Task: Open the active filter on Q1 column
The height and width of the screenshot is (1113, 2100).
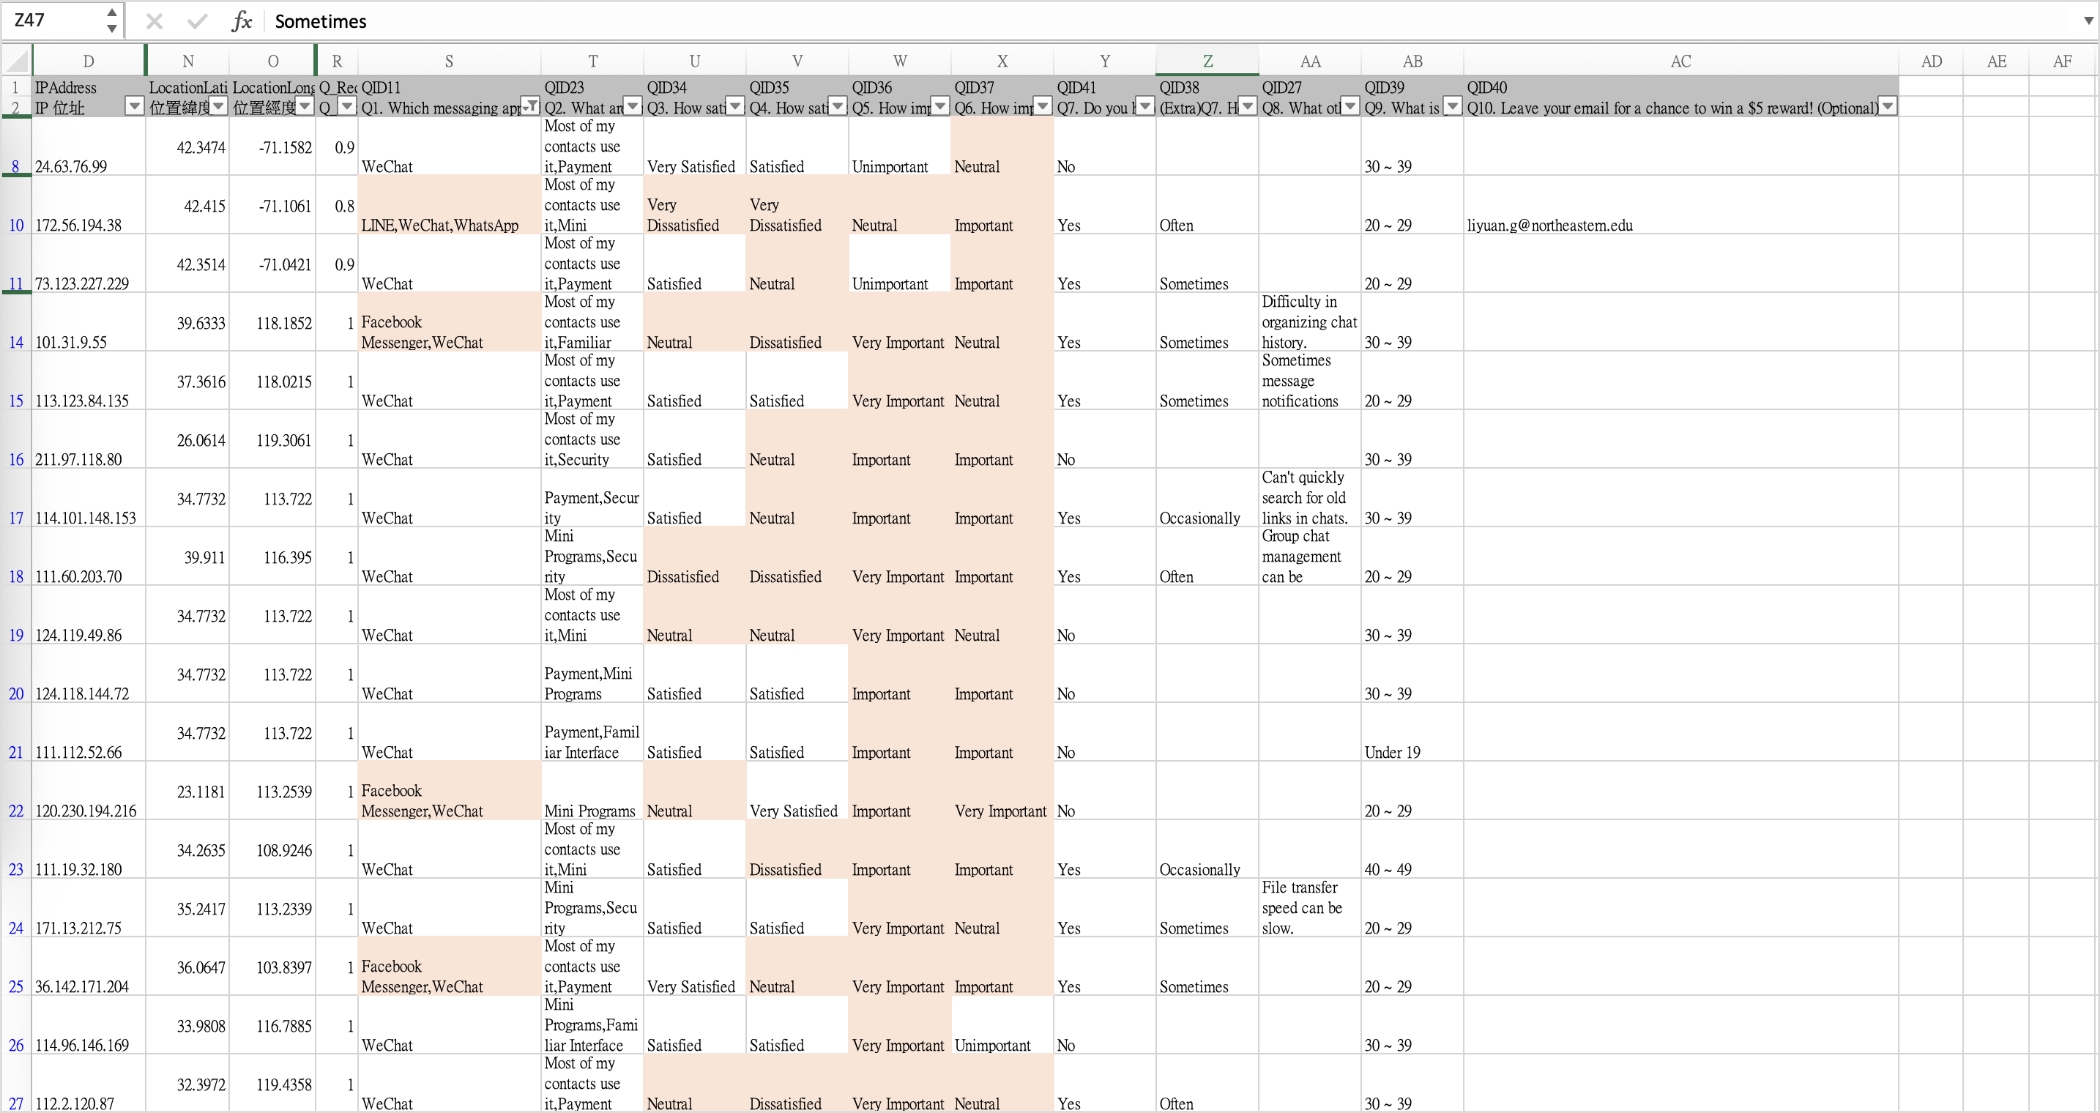Action: (531, 107)
